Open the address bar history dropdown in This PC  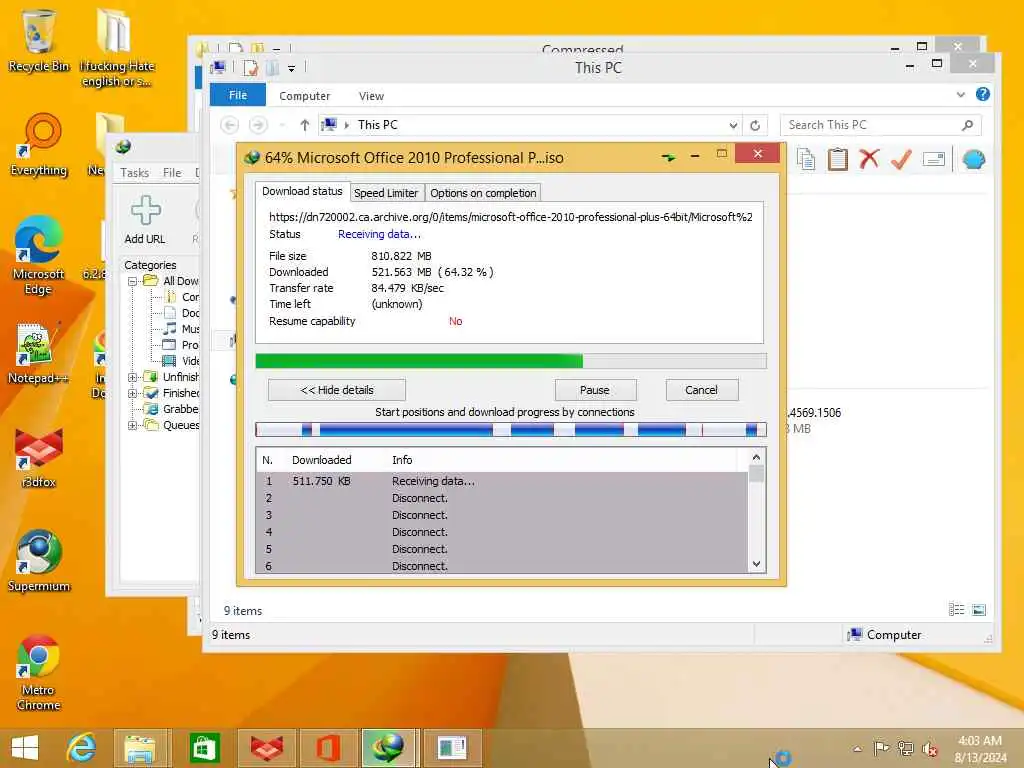[733, 125]
